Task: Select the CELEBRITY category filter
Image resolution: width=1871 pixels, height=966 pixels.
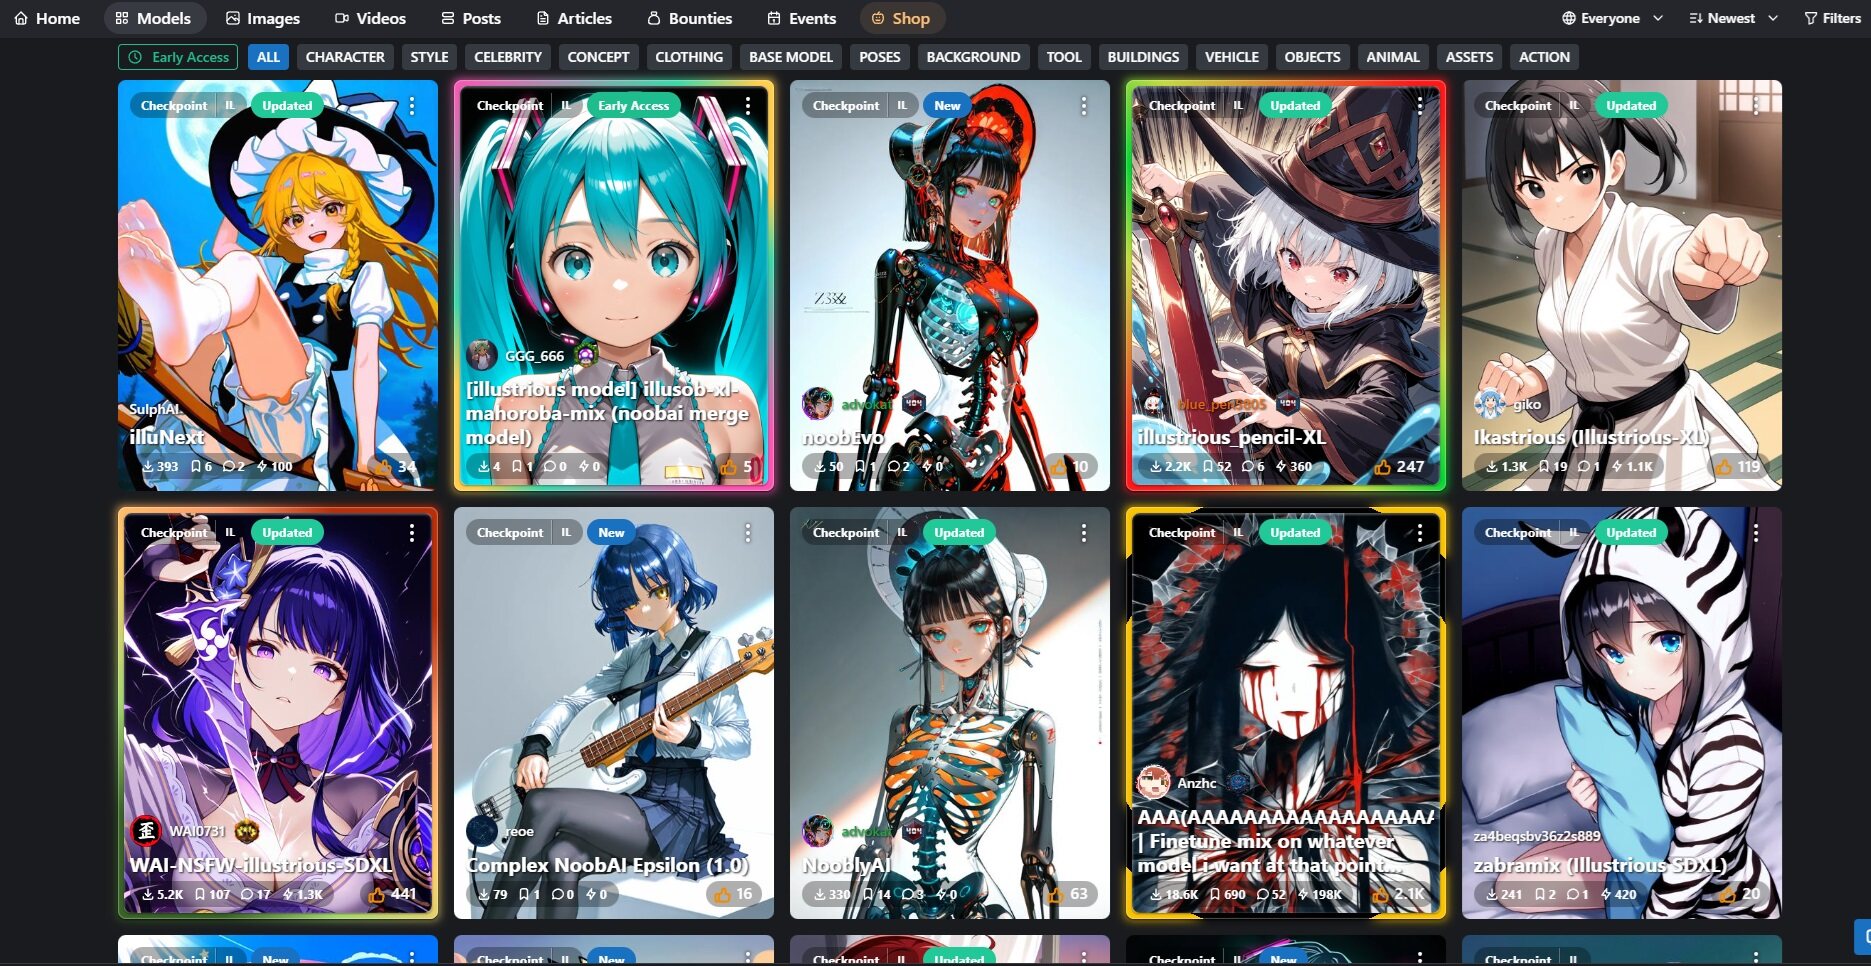Action: (508, 57)
